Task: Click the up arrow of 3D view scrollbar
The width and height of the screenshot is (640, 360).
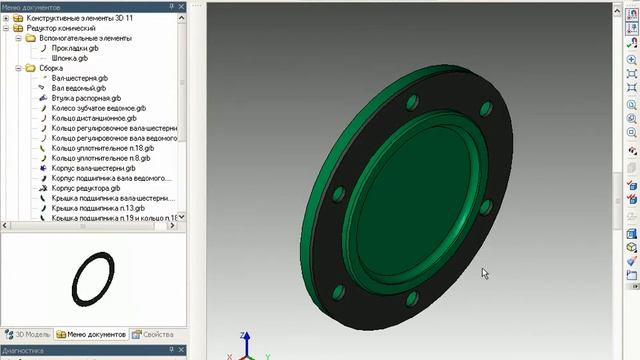Action: click(x=617, y=11)
